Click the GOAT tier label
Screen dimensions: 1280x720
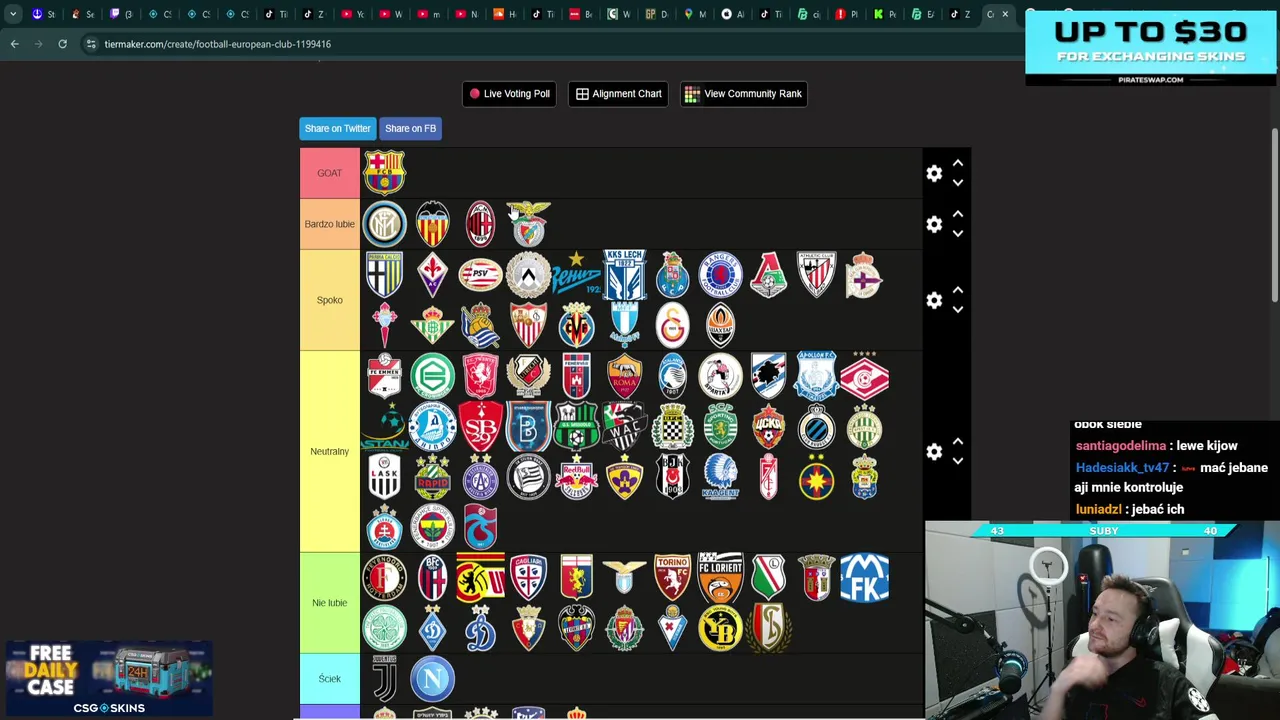click(329, 173)
